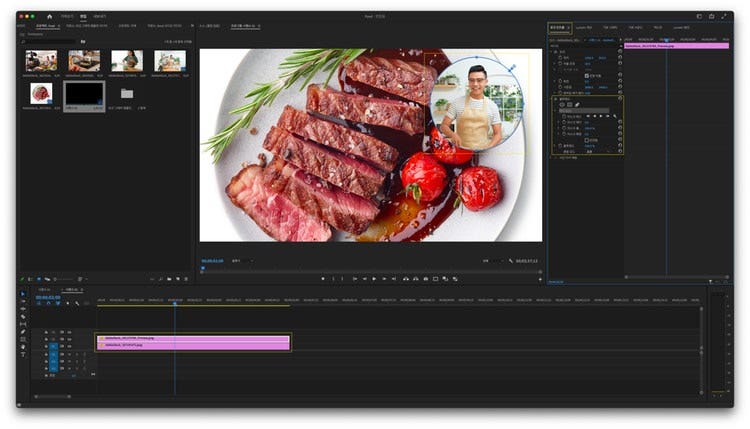
Task: Open timeline display settings wrench
Action: (77, 303)
